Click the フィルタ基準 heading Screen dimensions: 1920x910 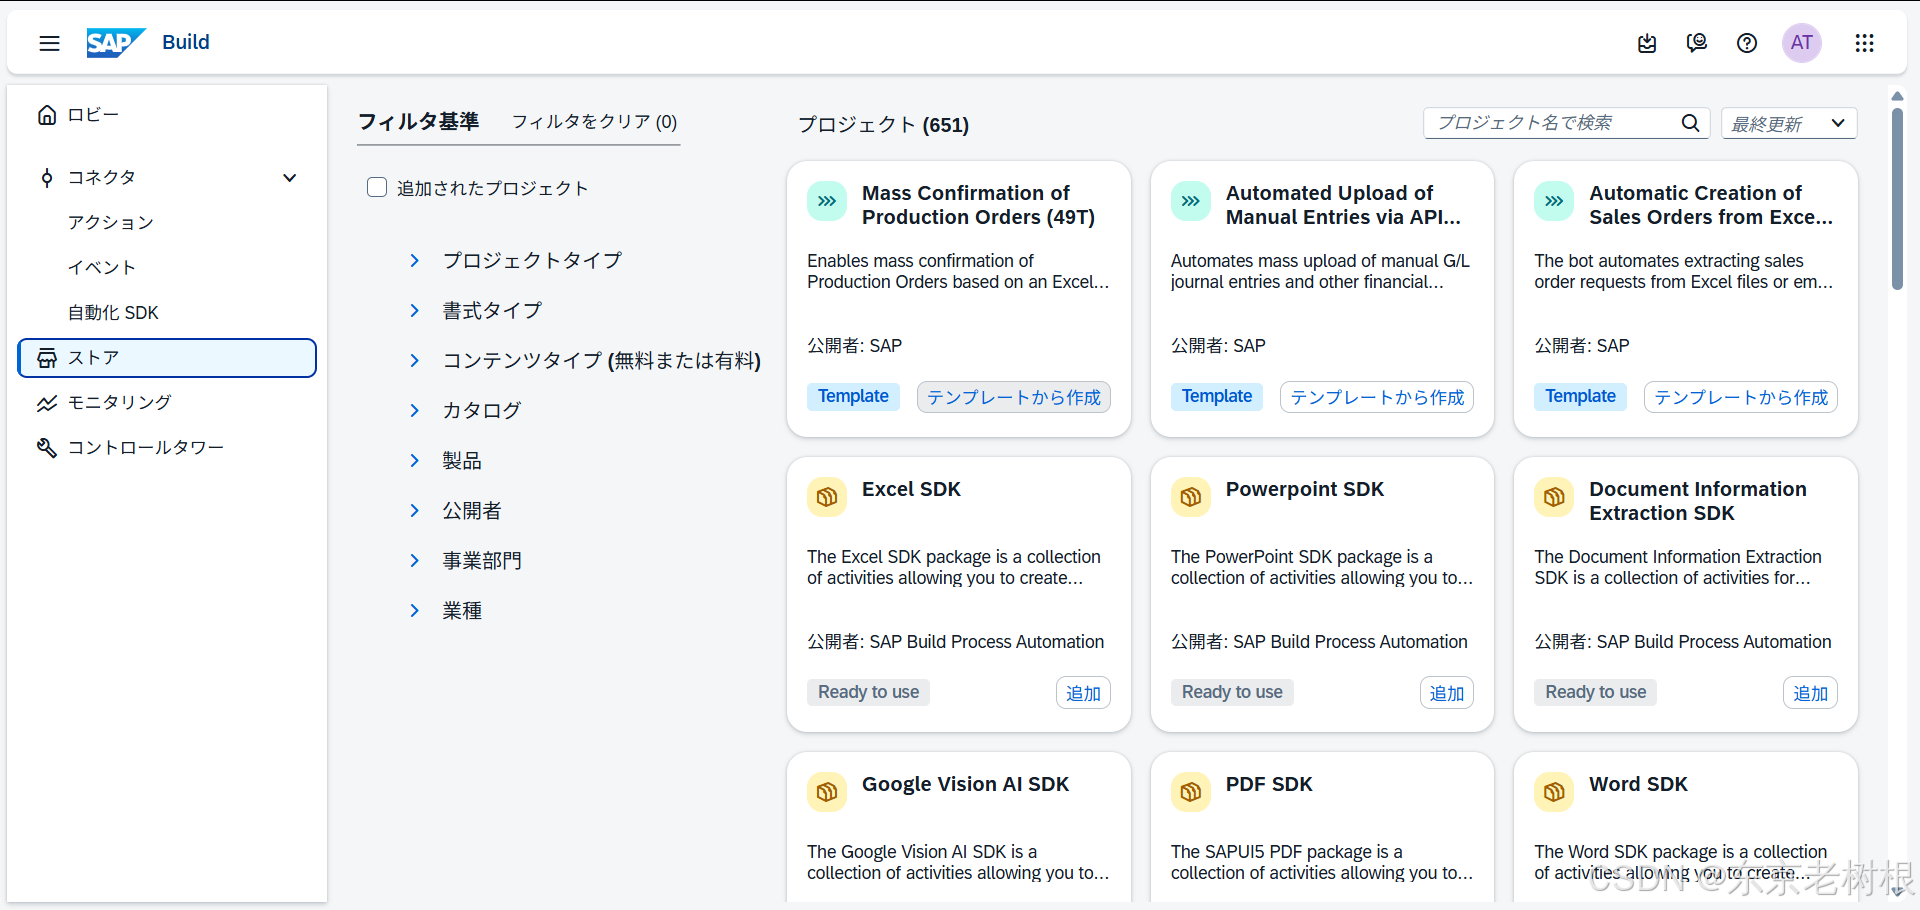pyautogui.click(x=418, y=122)
